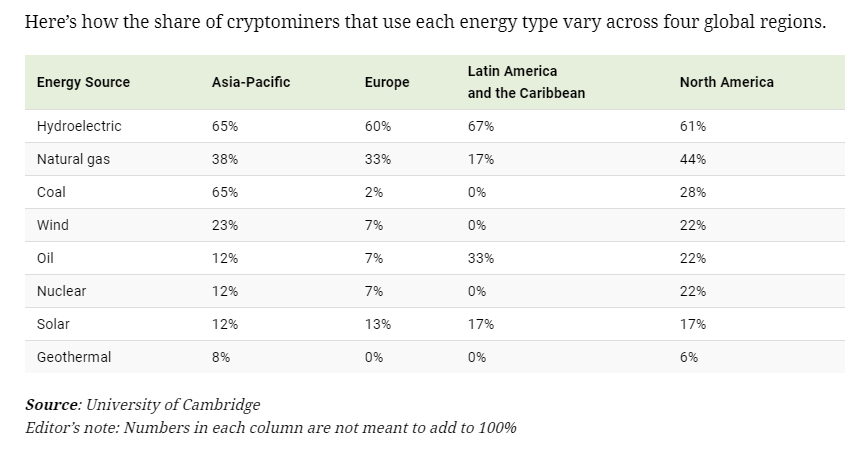Click the Oil row label
Viewport: 860px width, 450px height.
[x=45, y=258]
